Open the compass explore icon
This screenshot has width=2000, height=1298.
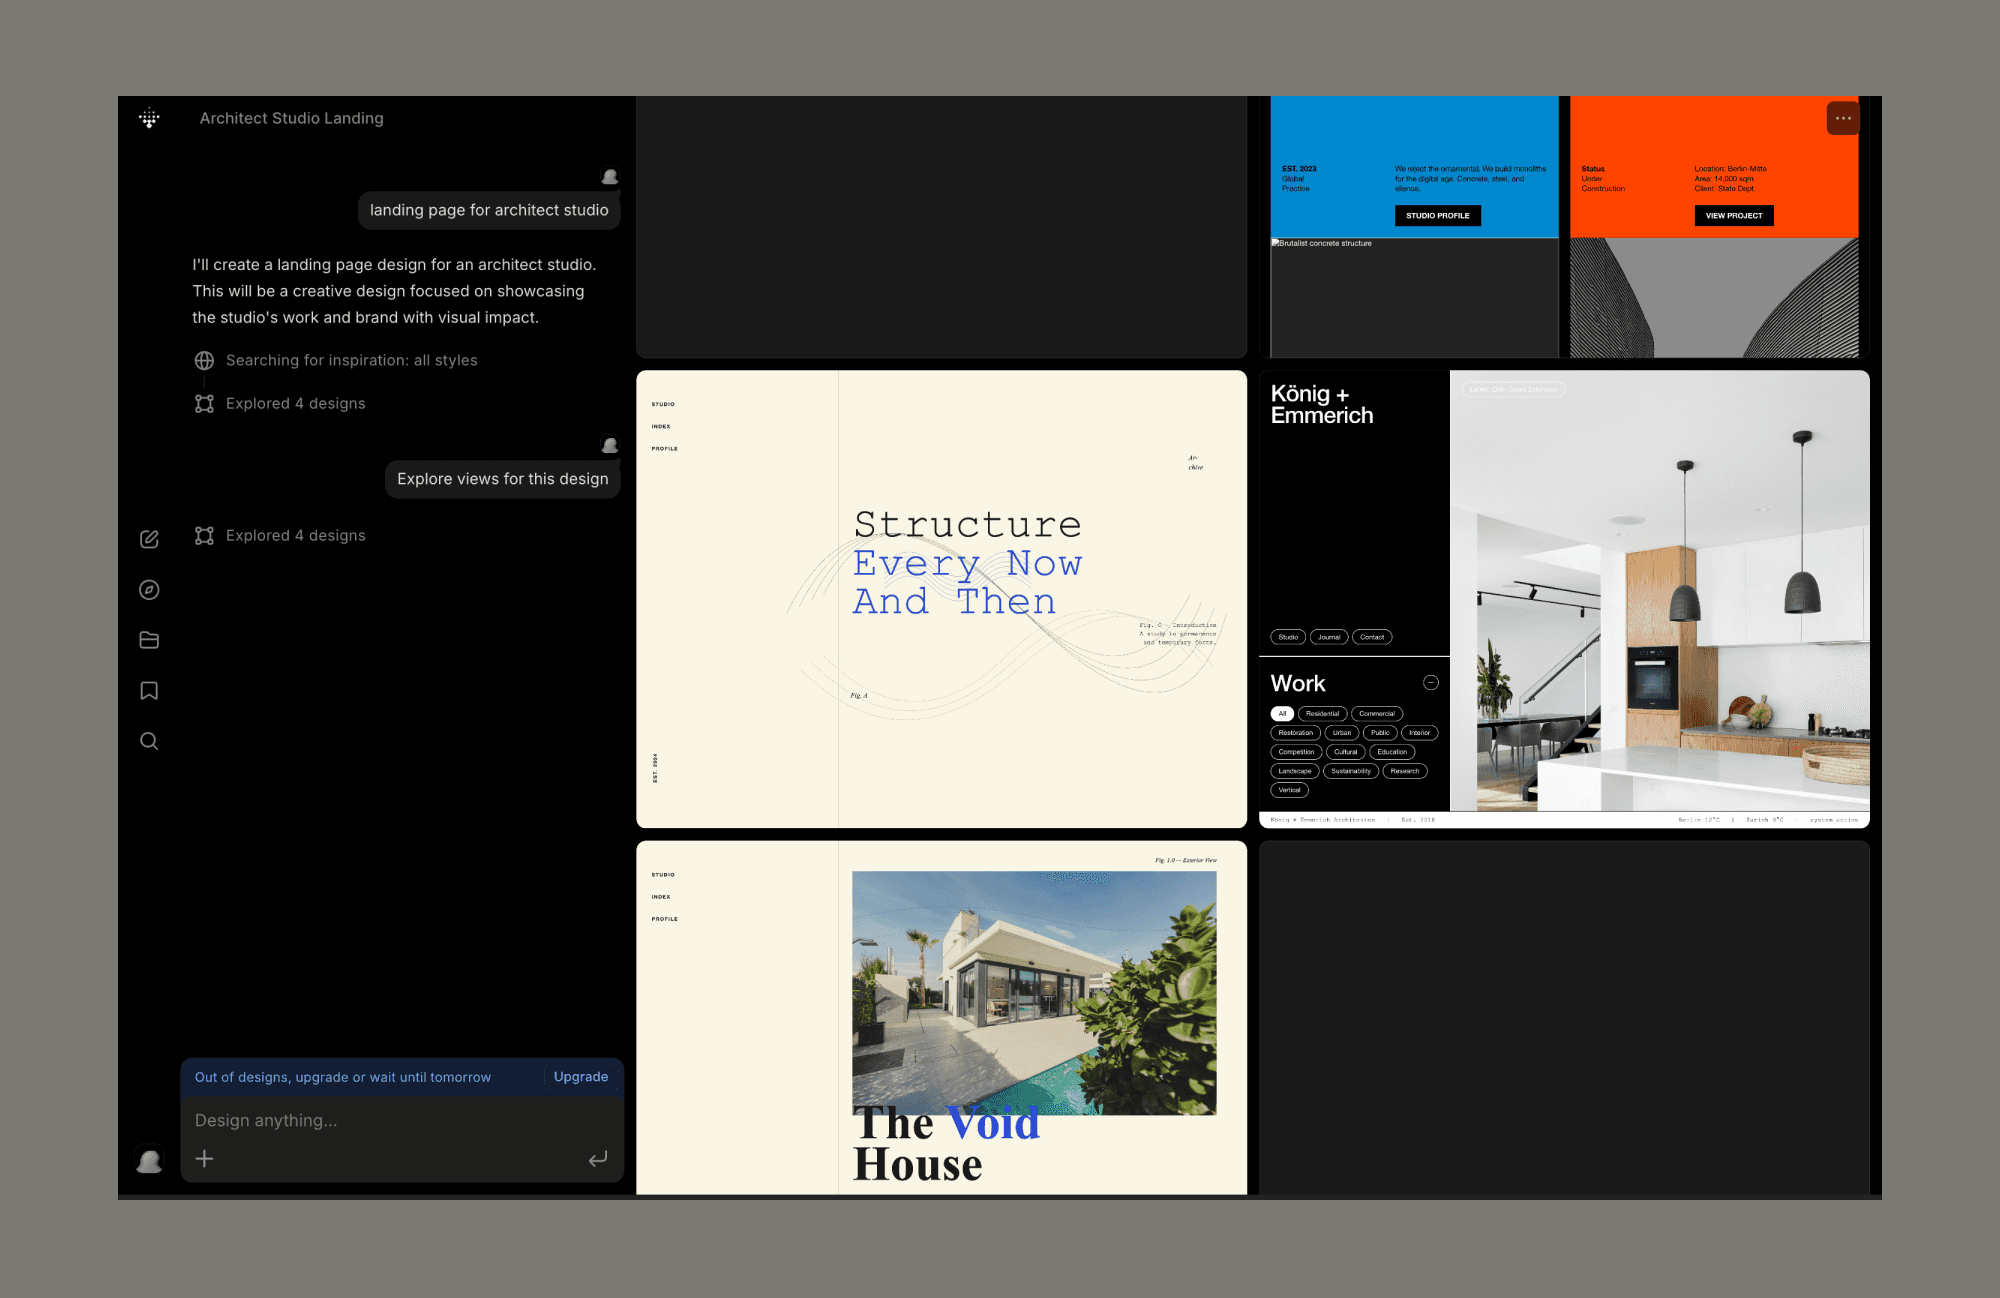coord(149,590)
